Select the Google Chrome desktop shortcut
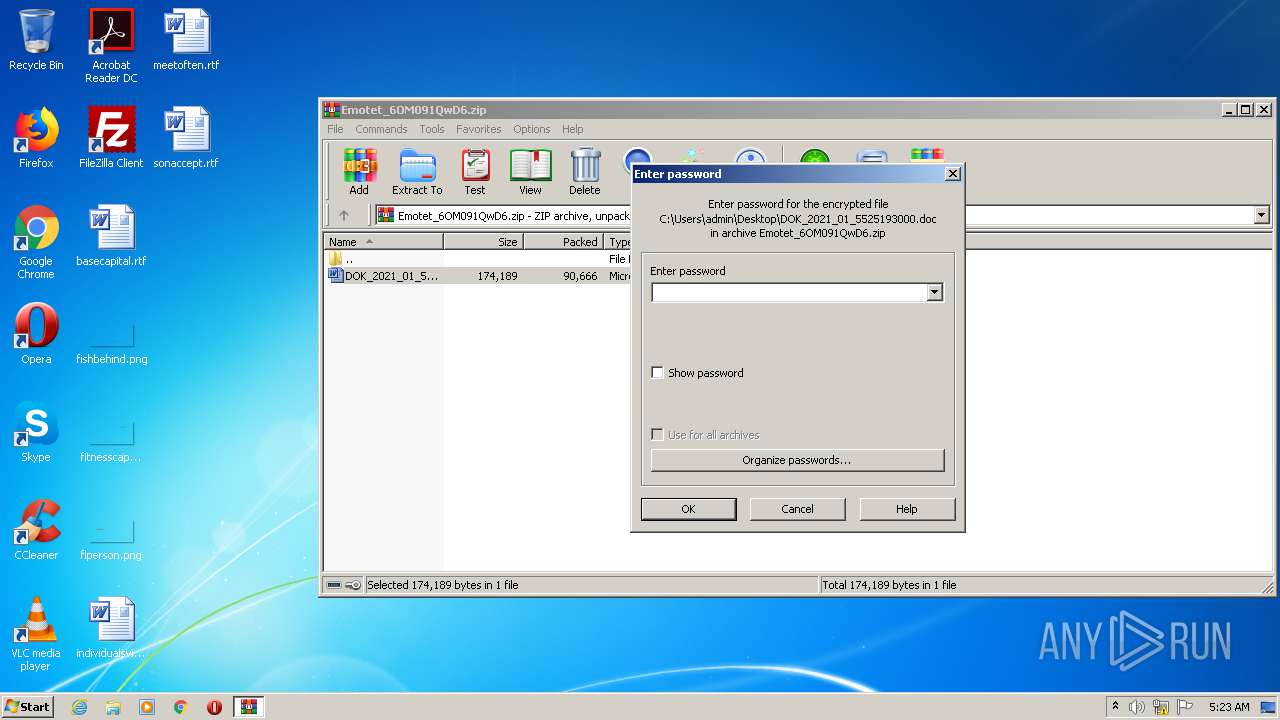 click(36, 242)
